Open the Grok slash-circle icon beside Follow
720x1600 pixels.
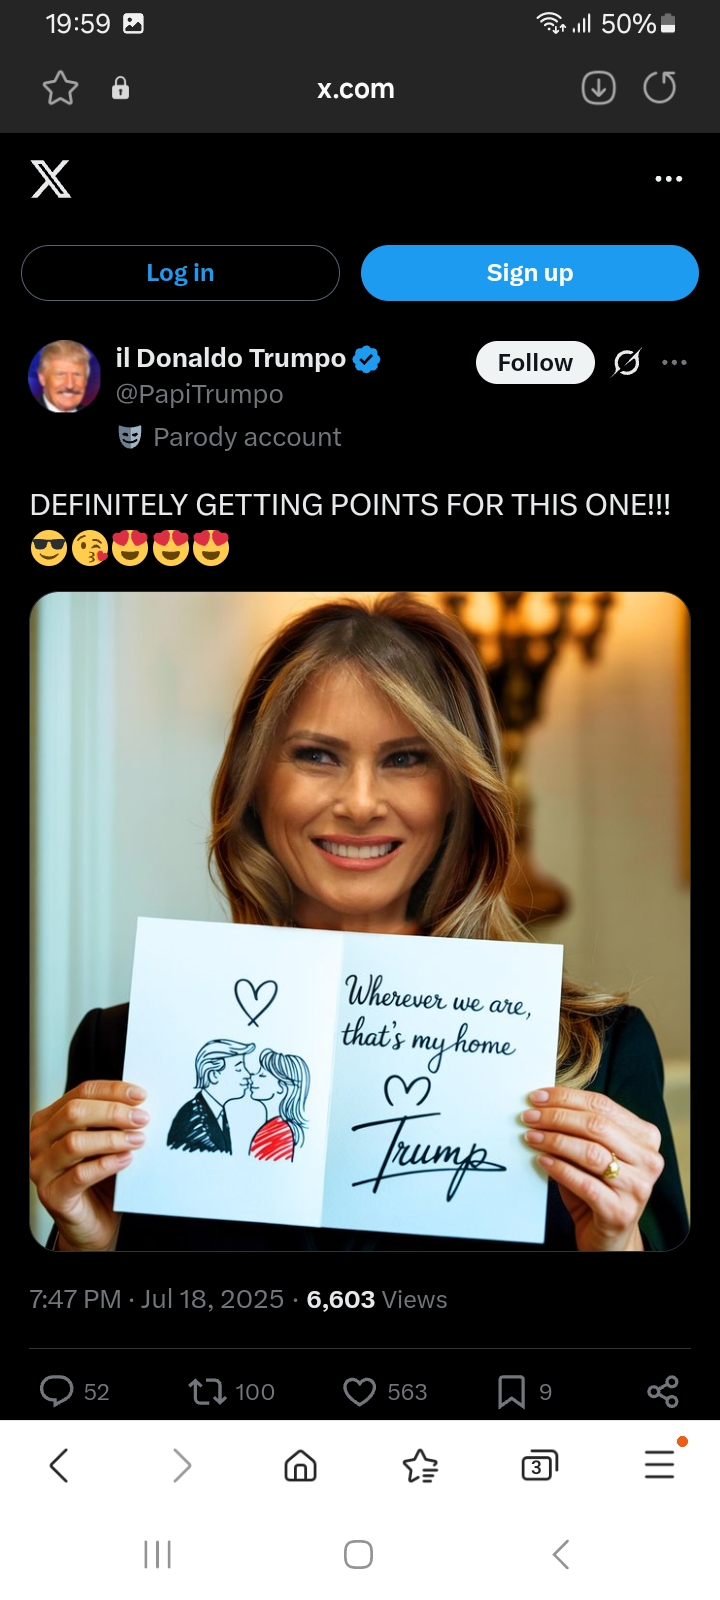point(627,362)
